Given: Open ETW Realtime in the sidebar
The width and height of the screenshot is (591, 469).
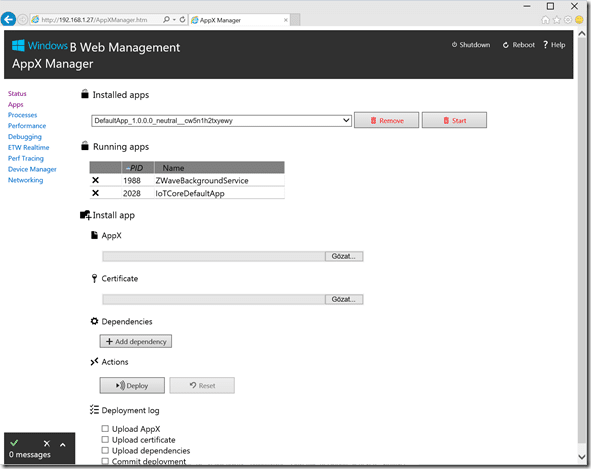Looking at the screenshot, I should 29,147.
